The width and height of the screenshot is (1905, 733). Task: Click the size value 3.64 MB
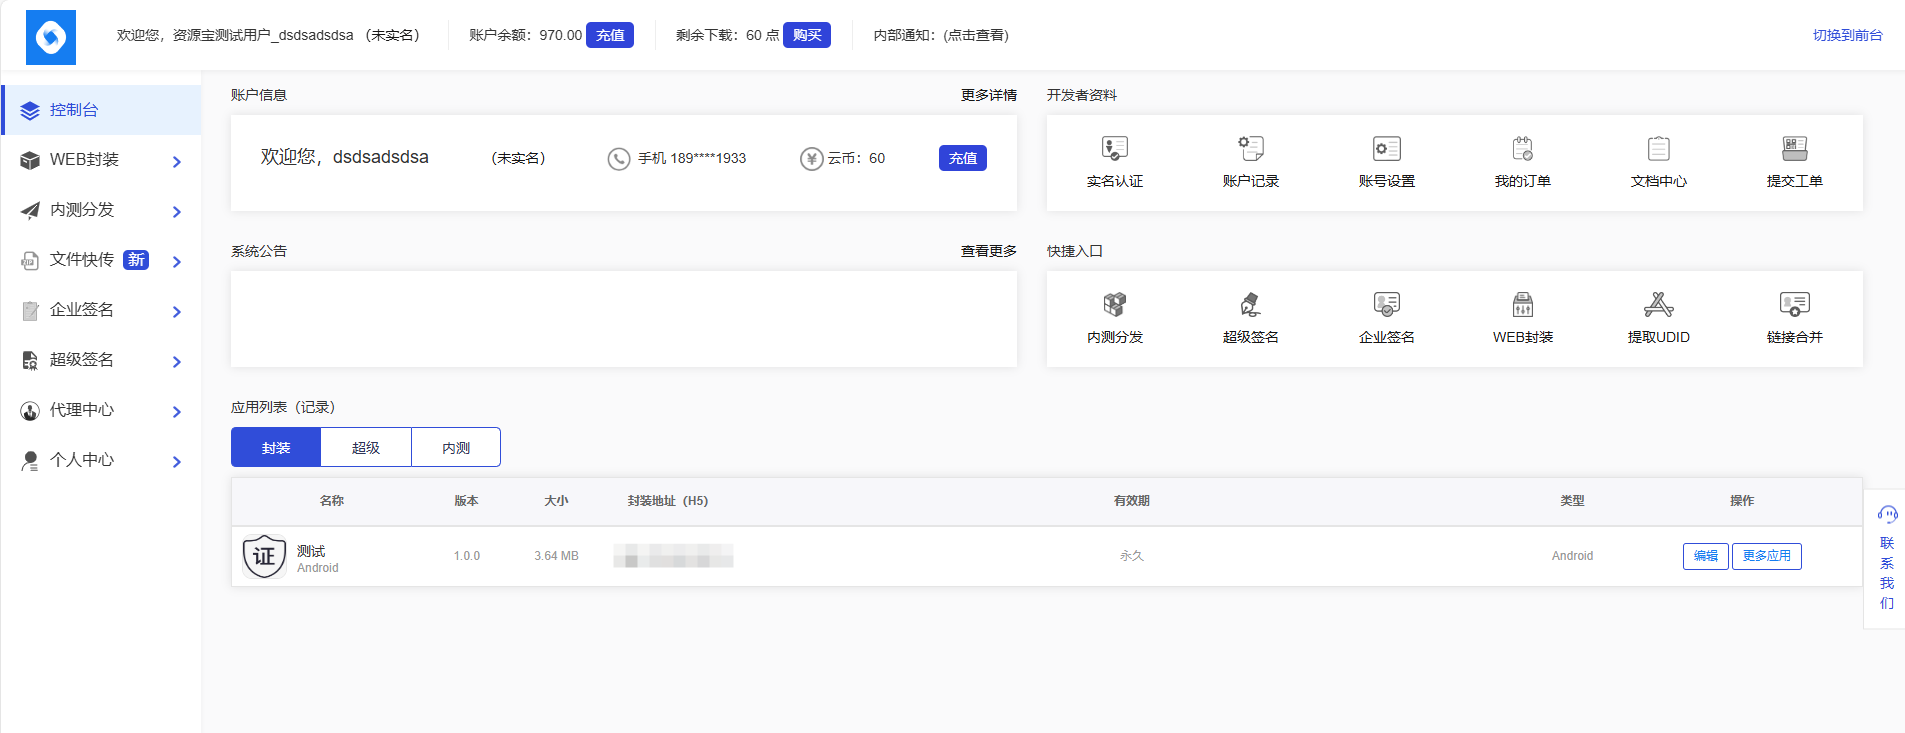tap(556, 556)
